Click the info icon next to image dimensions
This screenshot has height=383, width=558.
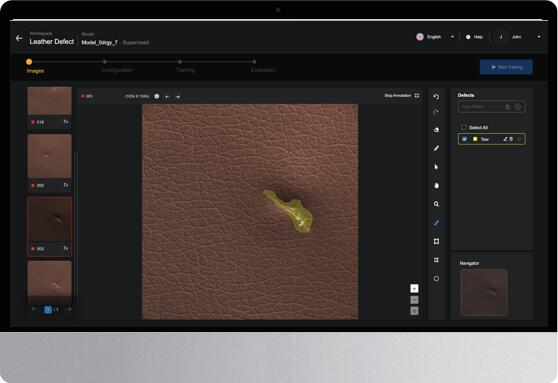[x=157, y=96]
